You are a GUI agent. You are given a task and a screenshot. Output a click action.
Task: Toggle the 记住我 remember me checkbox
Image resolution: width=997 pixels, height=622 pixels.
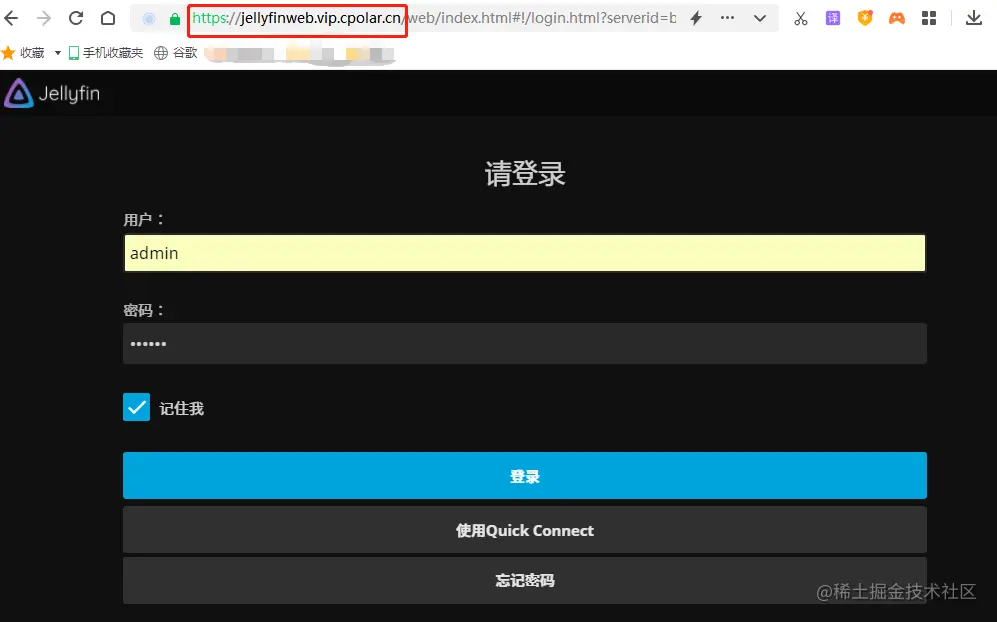point(137,408)
